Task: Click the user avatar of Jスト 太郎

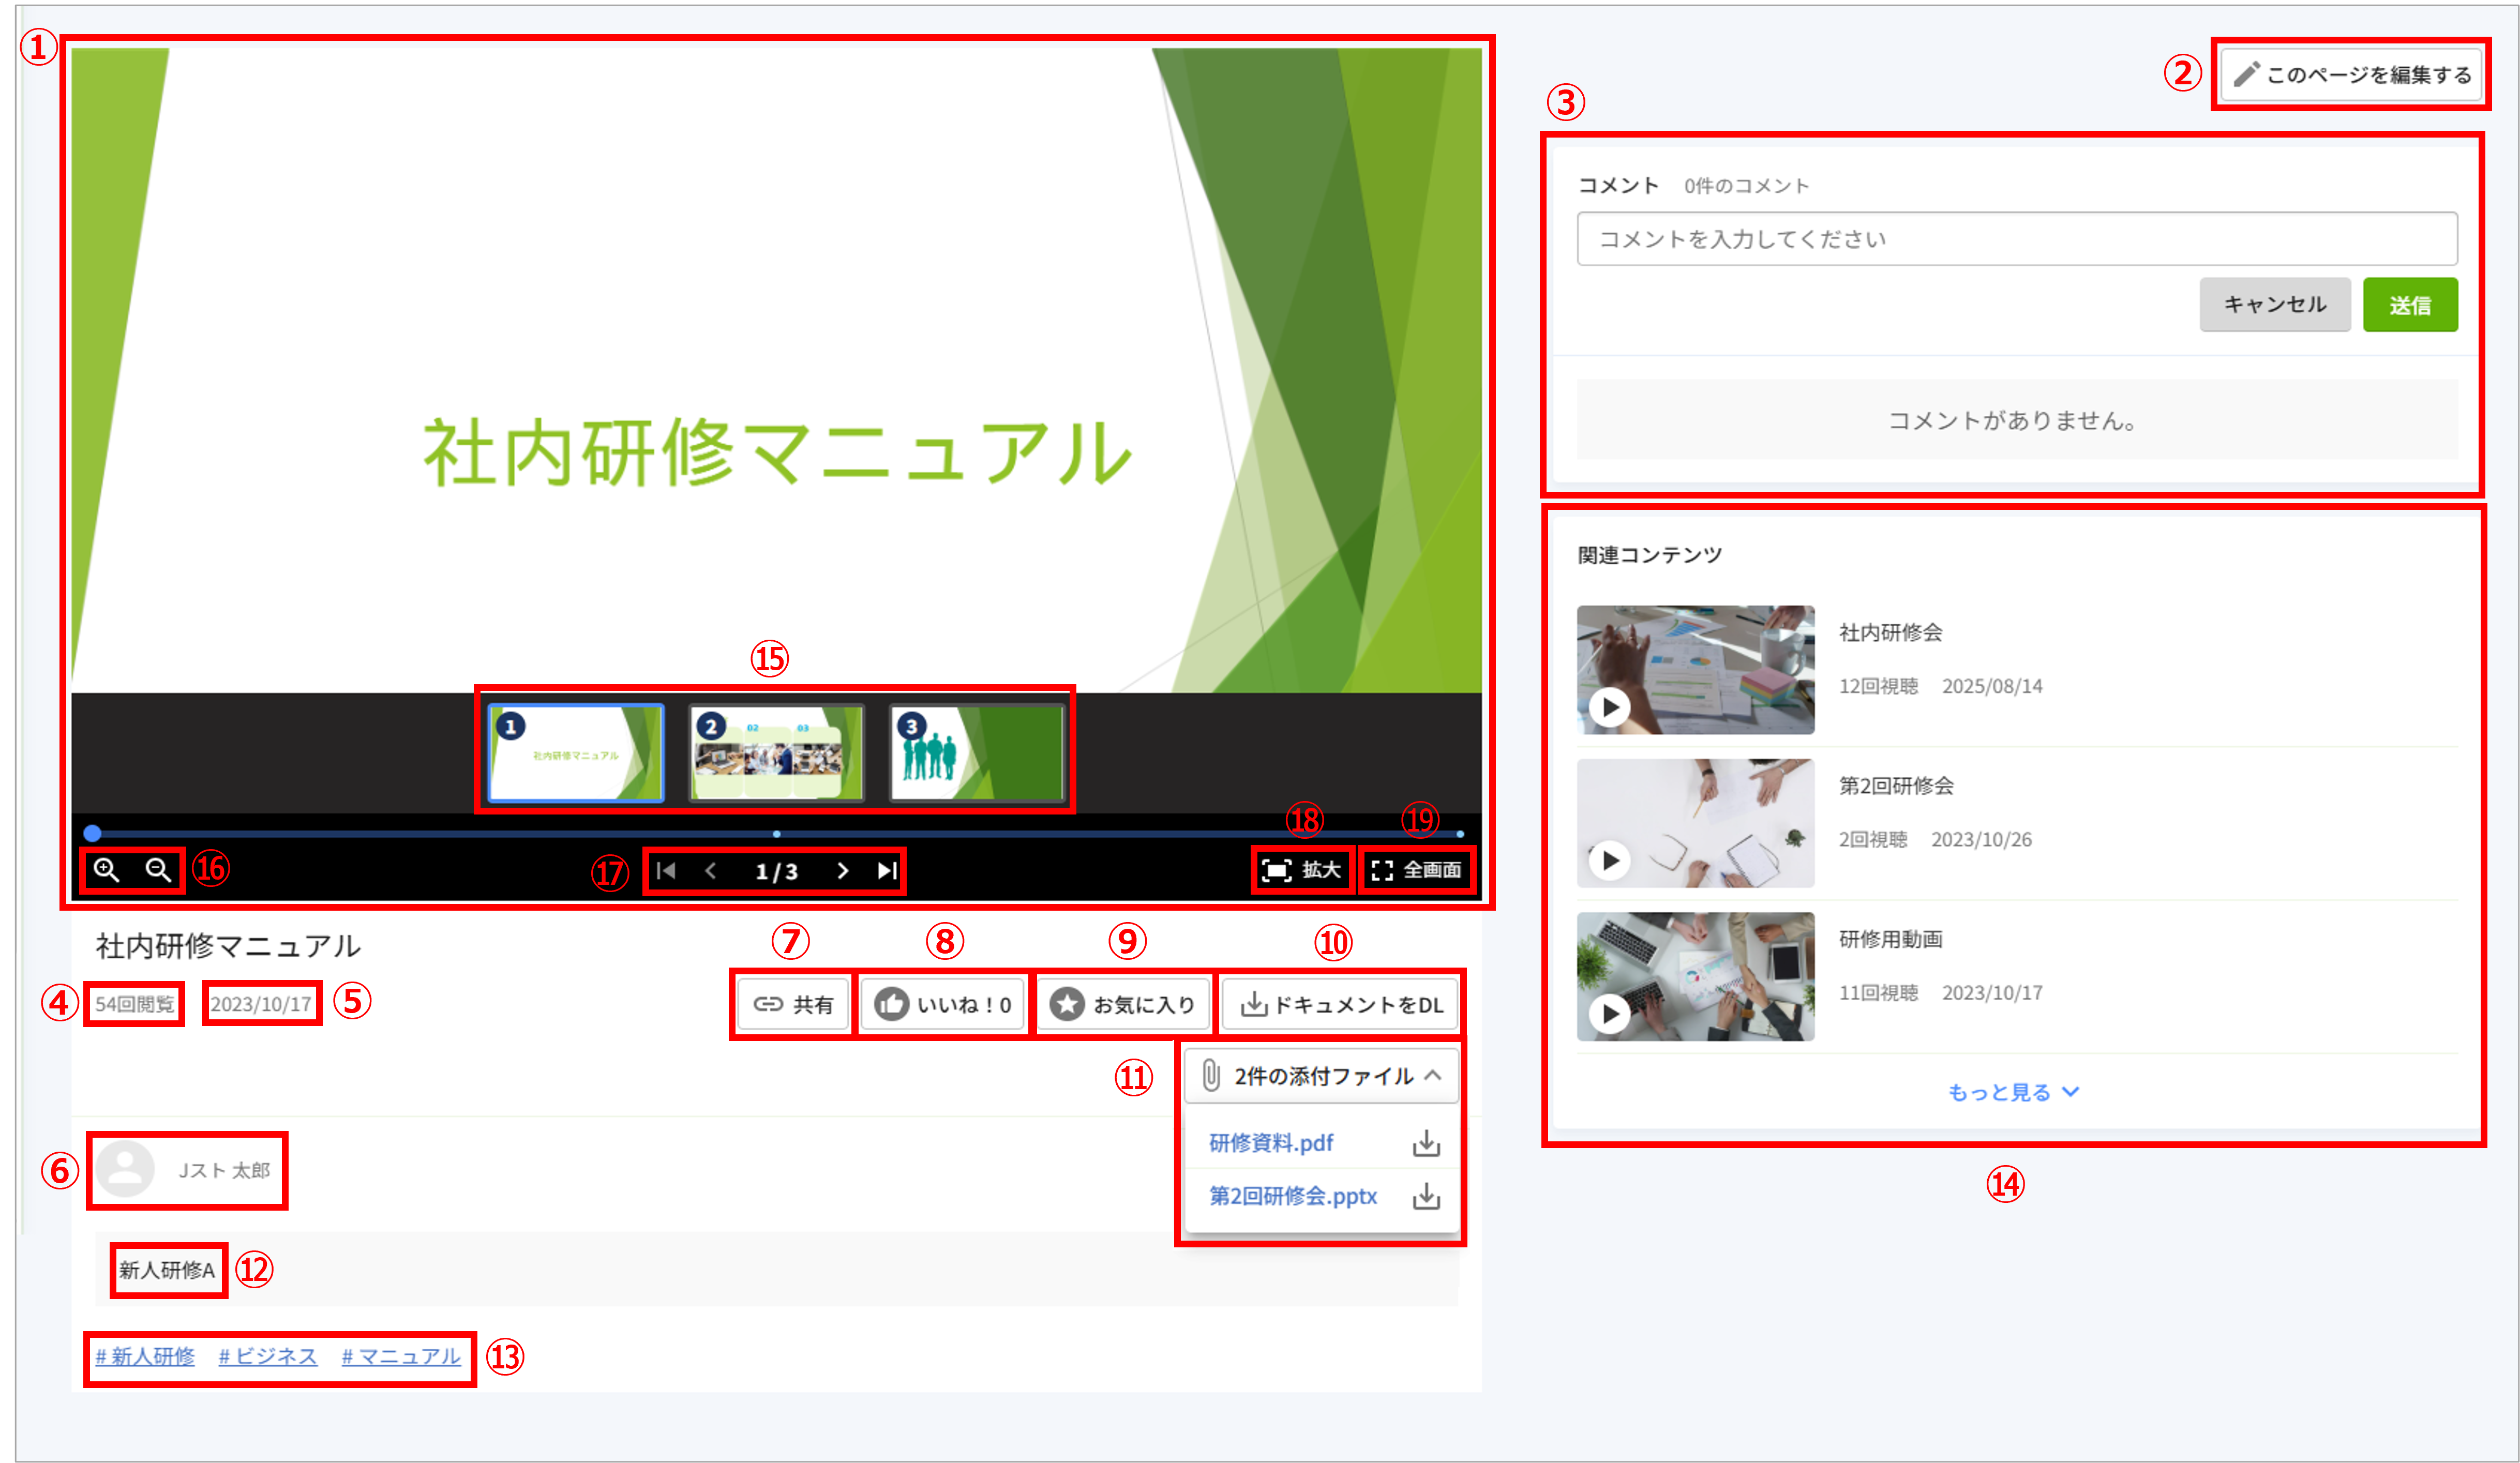Action: pos(125,1169)
